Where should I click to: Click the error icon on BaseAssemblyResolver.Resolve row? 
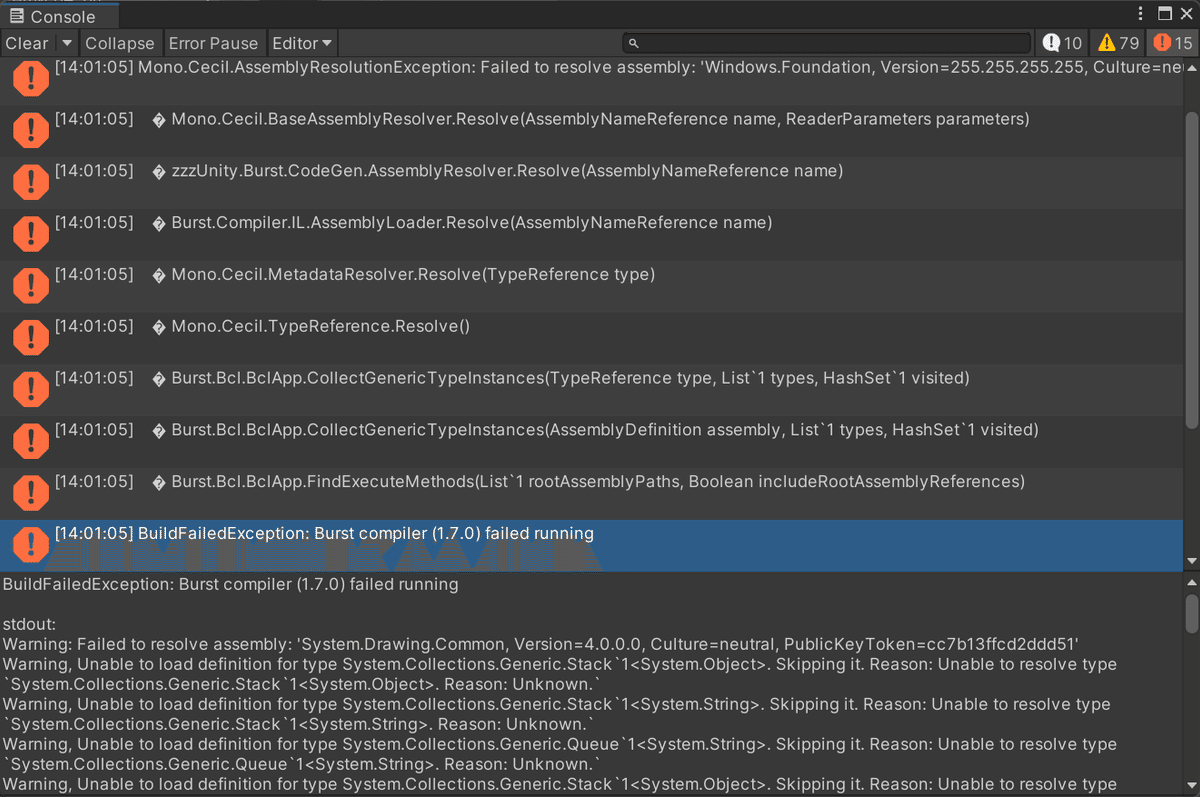tap(31, 129)
